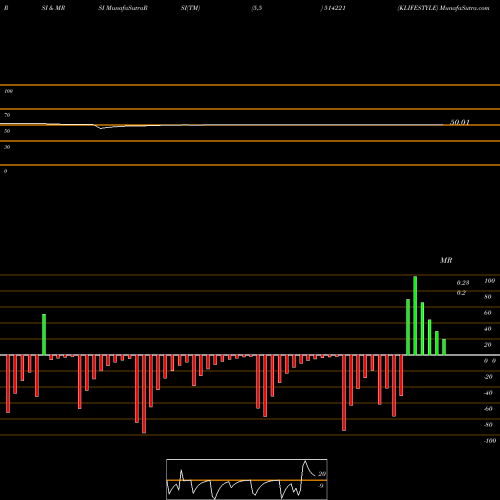
Task: Click the 514221 stock code in header
Action: coord(334,8)
